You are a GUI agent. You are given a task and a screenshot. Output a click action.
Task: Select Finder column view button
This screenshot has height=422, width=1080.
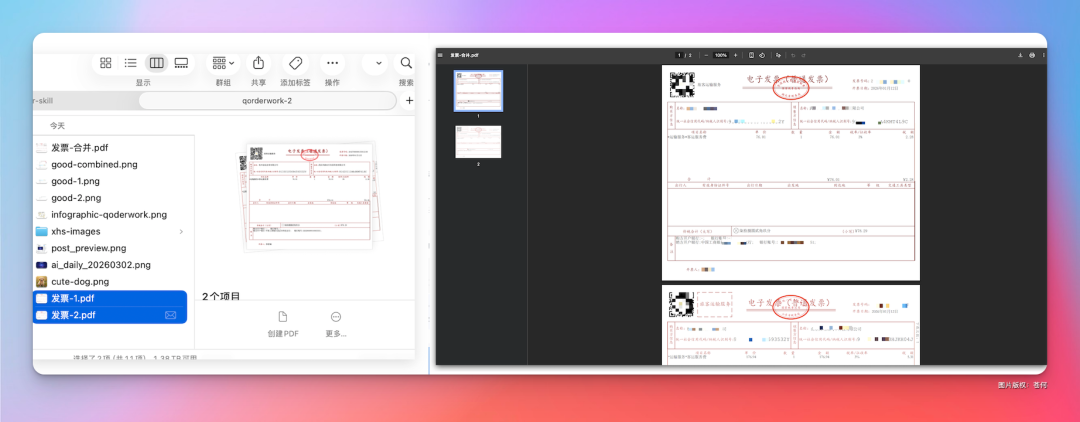click(x=156, y=63)
